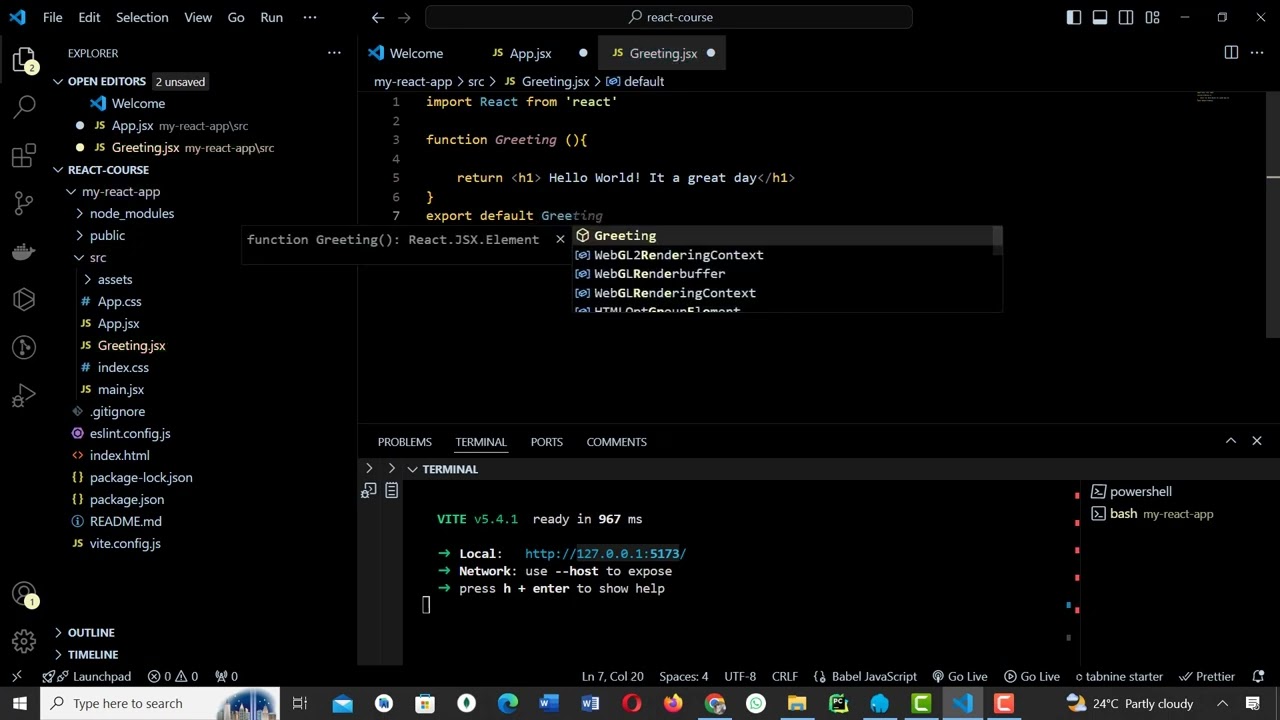Collapse the TERMINAL group chevron
This screenshot has width=1280, height=720.
tap(412, 469)
